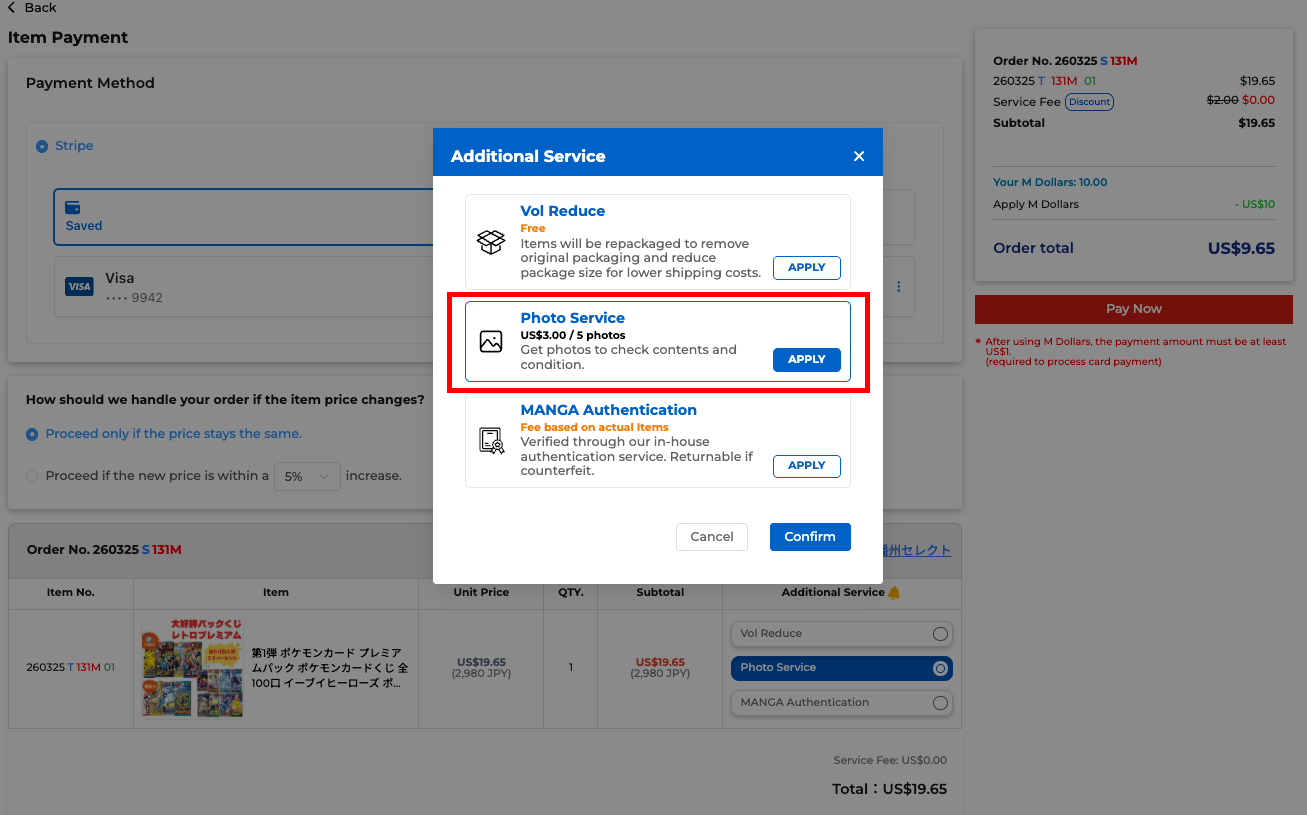1307x815 pixels.
Task: Close the Additional Service dialog
Action: click(x=858, y=156)
